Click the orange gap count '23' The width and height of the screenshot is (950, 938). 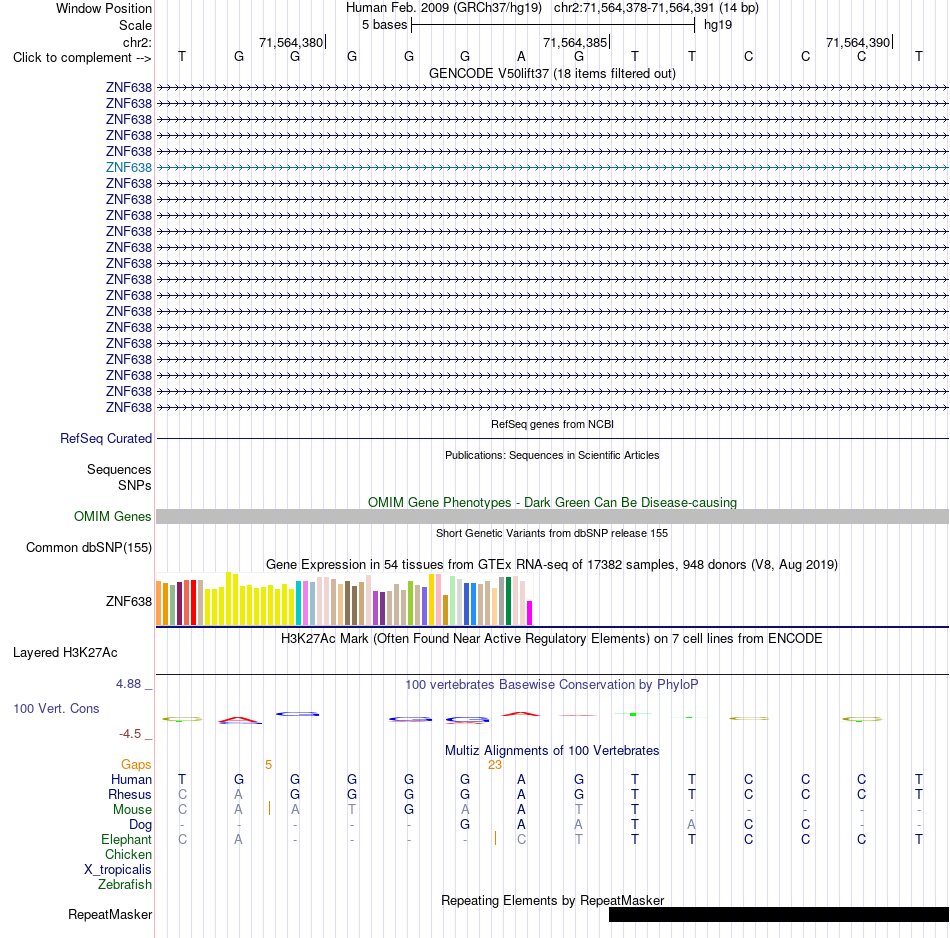point(494,765)
